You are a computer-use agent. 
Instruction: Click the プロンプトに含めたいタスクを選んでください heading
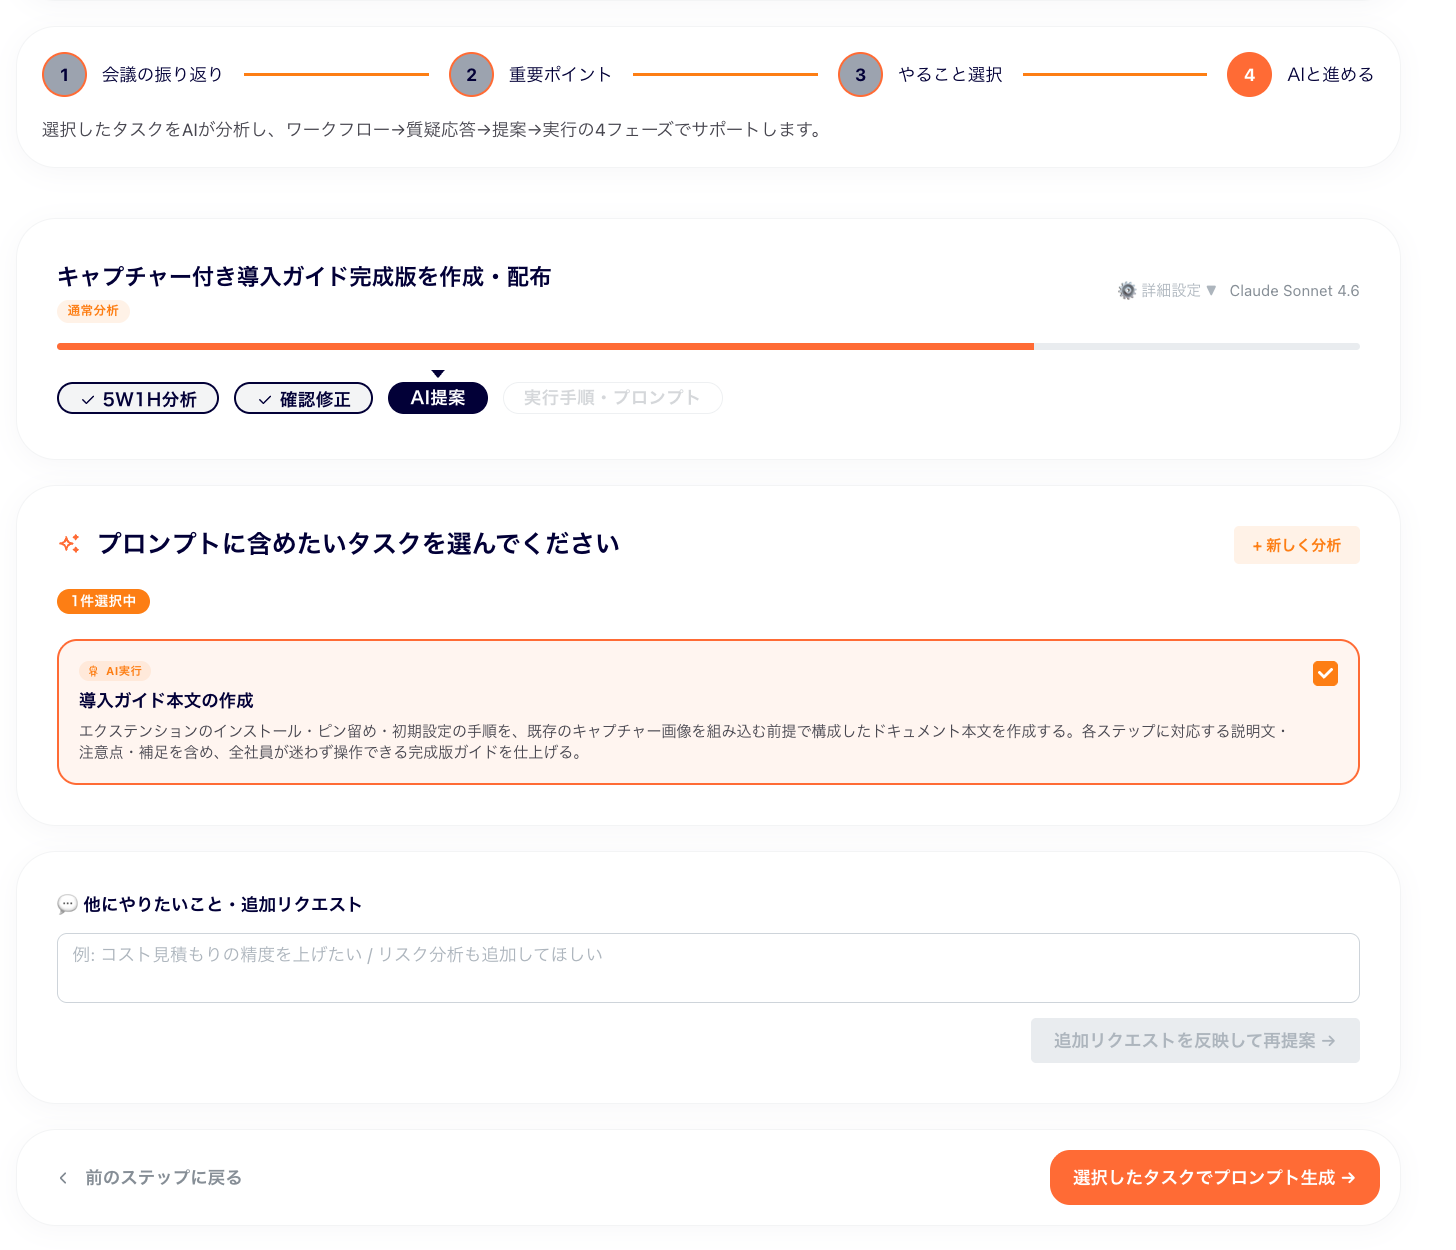click(x=358, y=544)
